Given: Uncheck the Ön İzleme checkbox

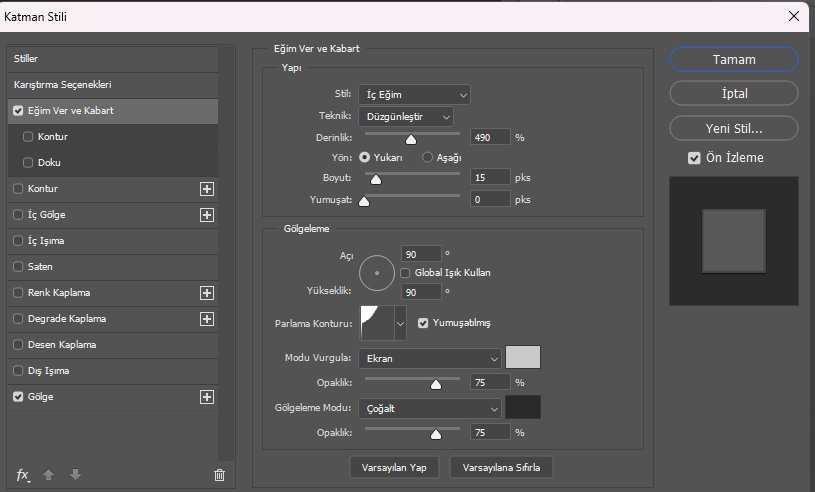Looking at the screenshot, I should [694, 158].
